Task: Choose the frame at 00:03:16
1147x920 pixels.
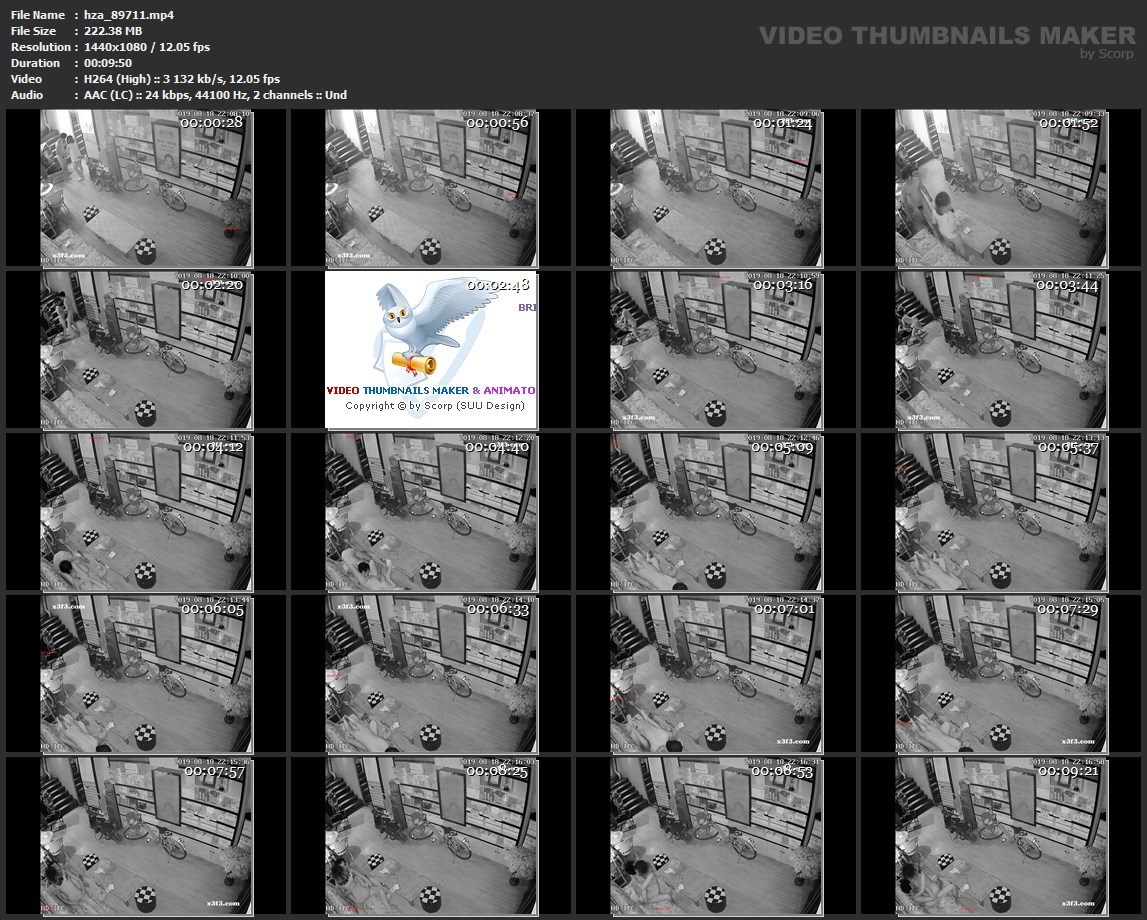Action: [716, 350]
